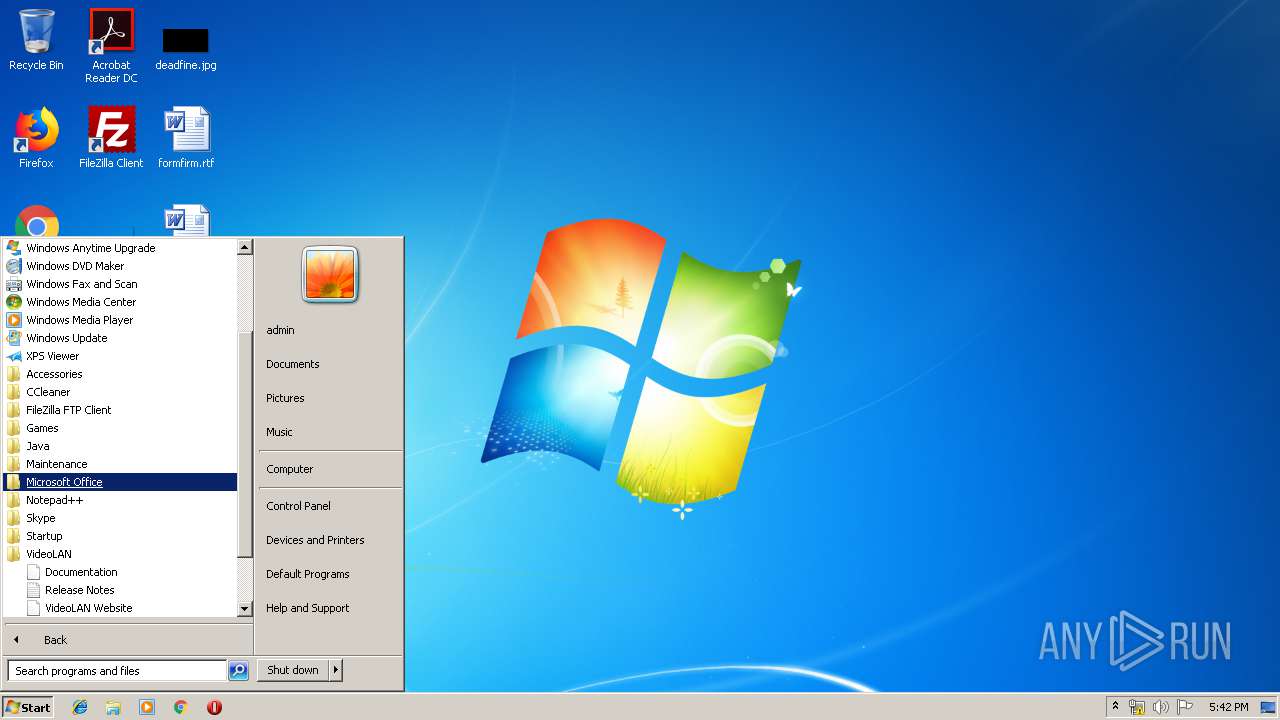Screen dimensions: 1280x720
Task: Click the search magnifier button
Action: [238, 671]
